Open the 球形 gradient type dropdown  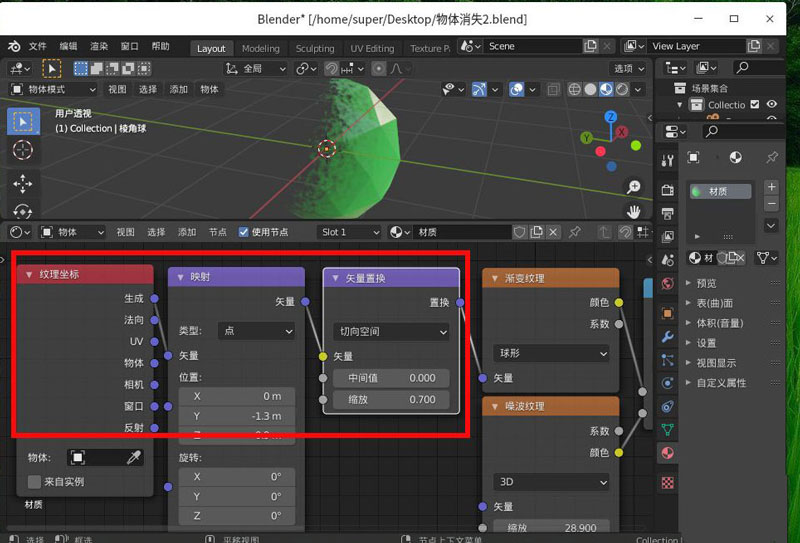pos(552,353)
